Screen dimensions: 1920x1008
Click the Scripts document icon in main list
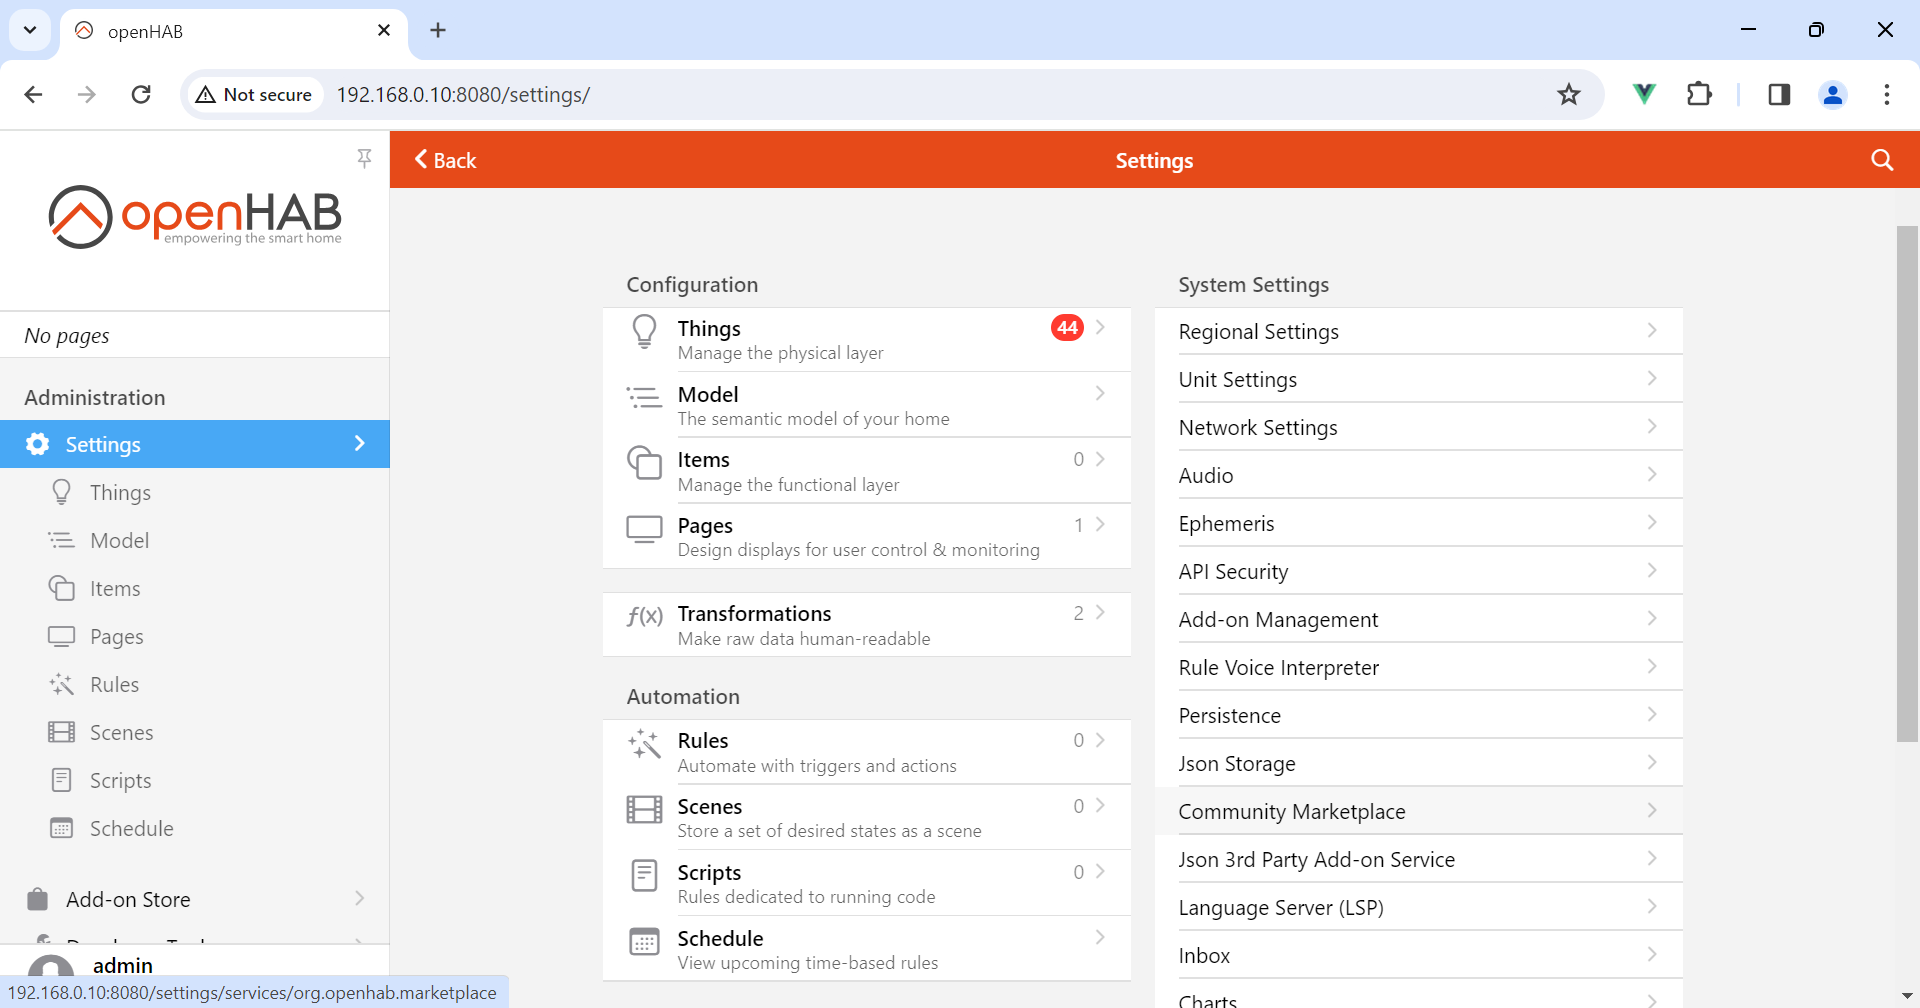click(644, 876)
